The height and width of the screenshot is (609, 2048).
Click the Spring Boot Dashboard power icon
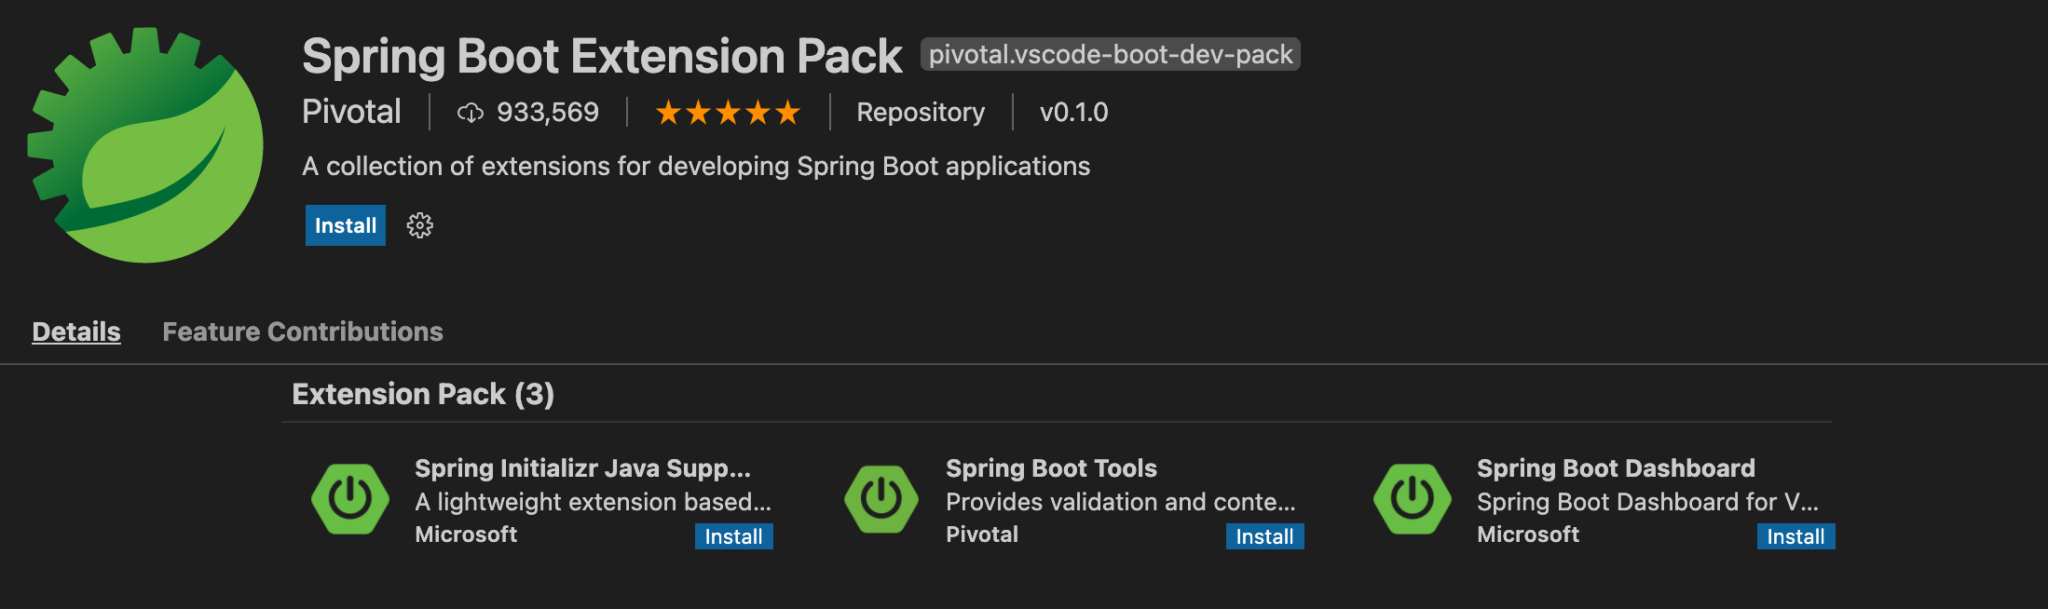(1412, 499)
